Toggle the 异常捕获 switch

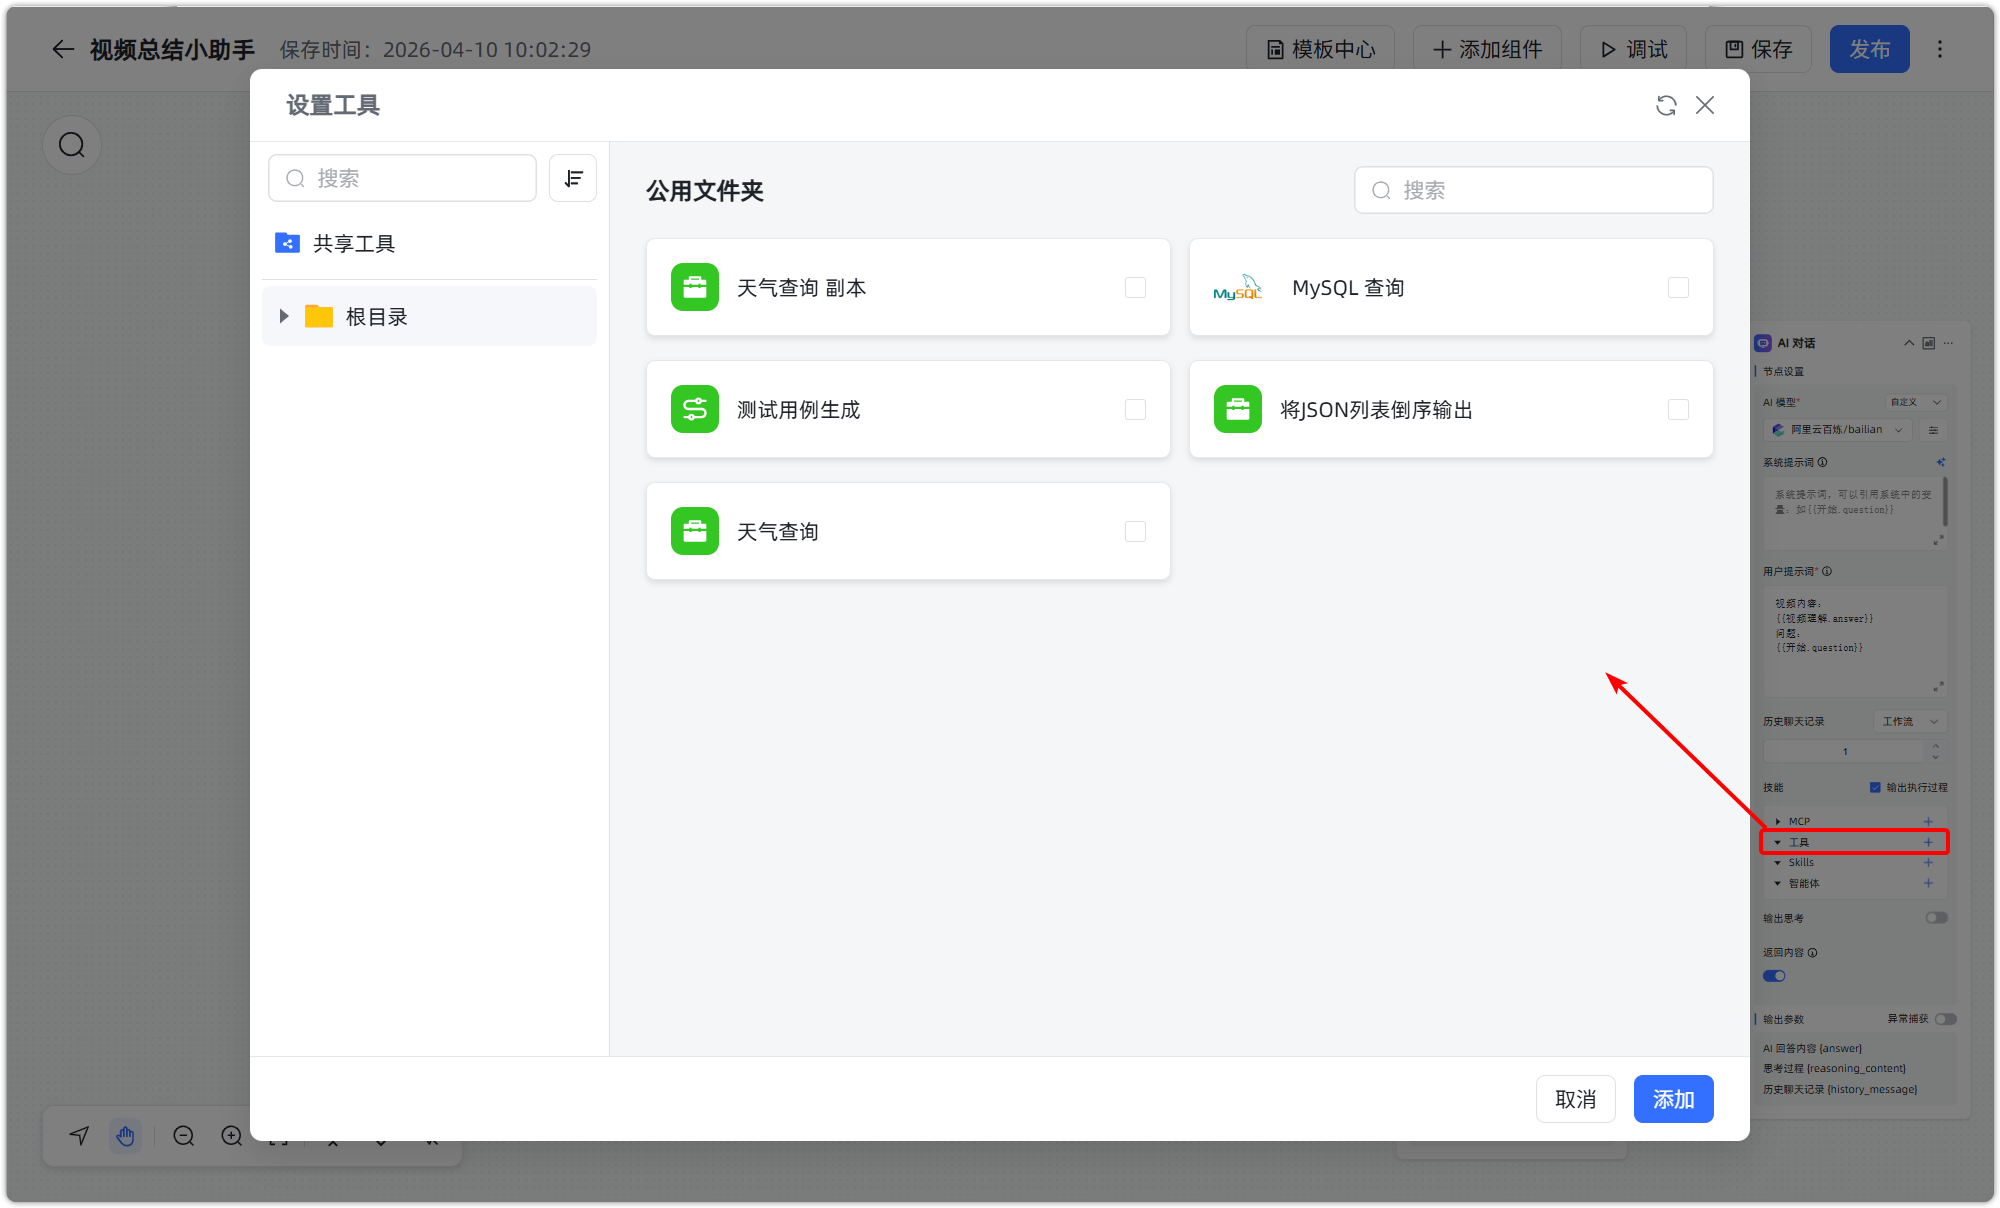click(1945, 1019)
